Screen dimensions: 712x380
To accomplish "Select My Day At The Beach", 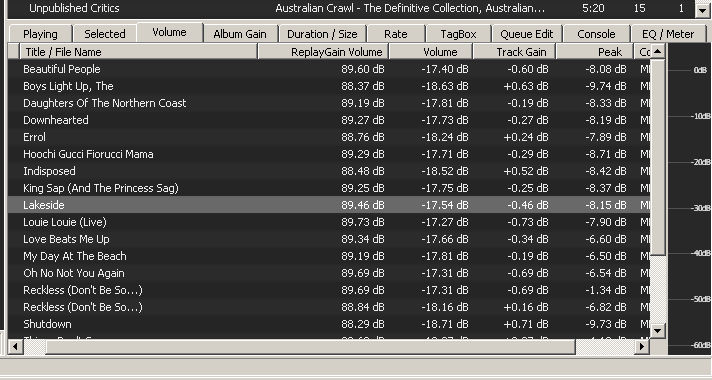I will click(x=329, y=256).
